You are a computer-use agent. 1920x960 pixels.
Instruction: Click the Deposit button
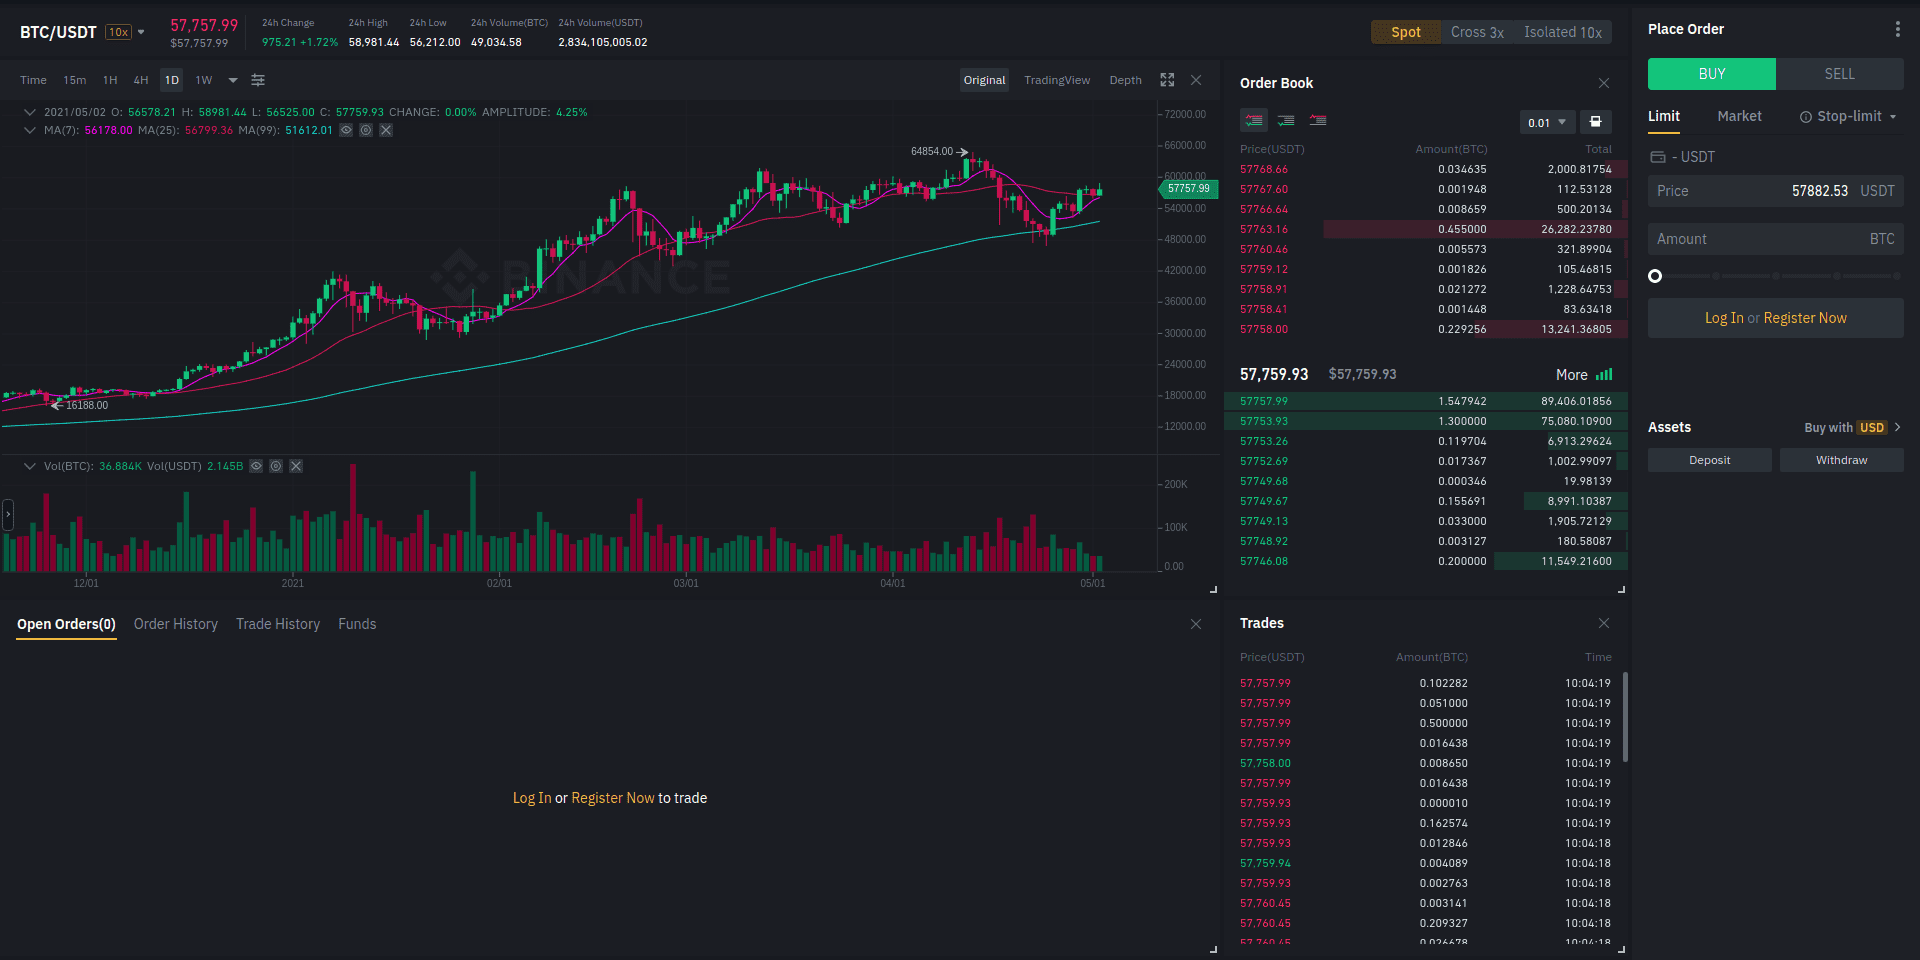(x=1709, y=460)
